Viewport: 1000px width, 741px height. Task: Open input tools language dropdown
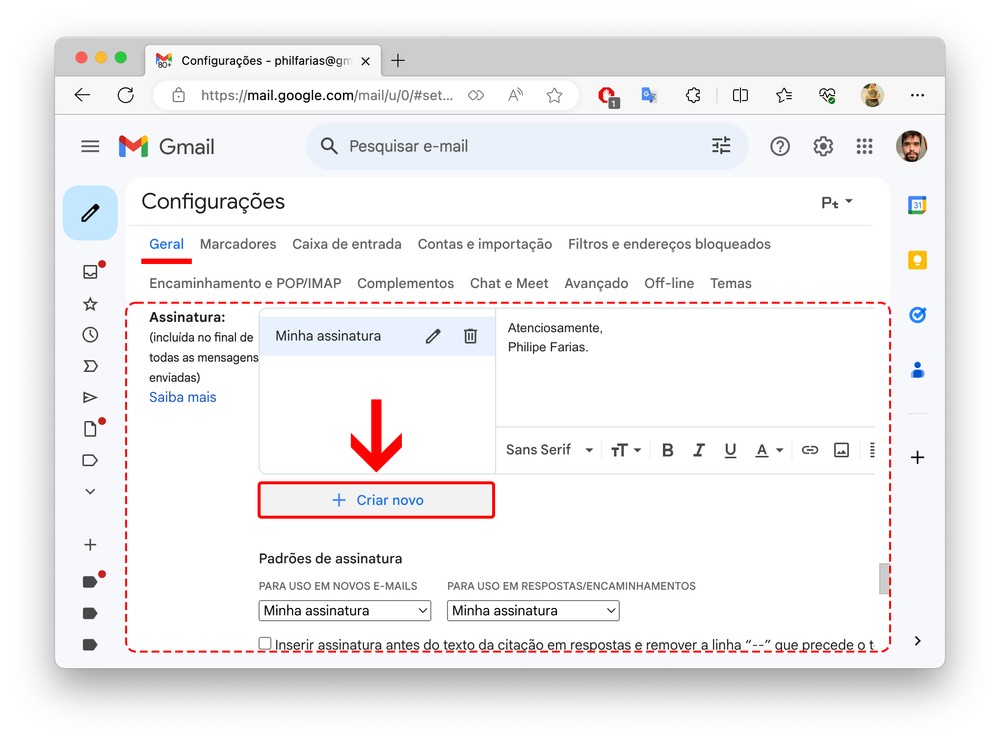[x=837, y=203]
